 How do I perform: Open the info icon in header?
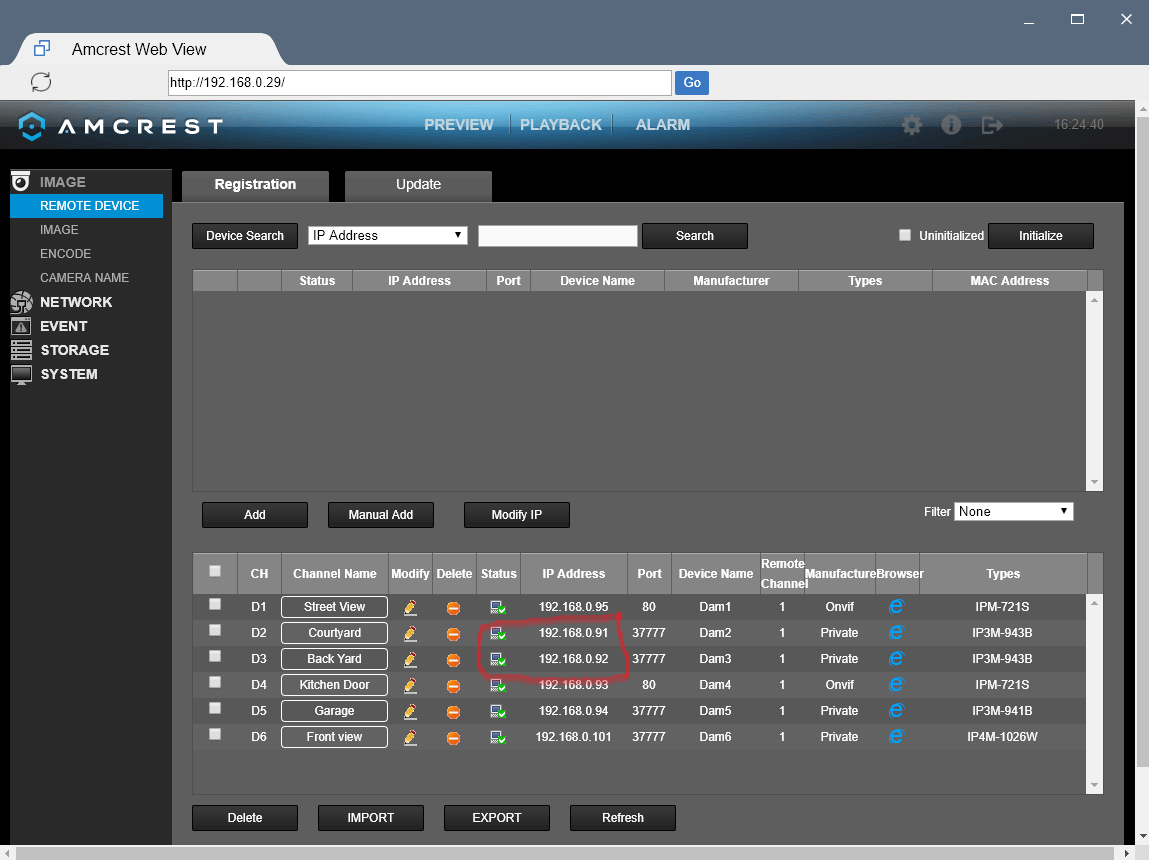951,125
